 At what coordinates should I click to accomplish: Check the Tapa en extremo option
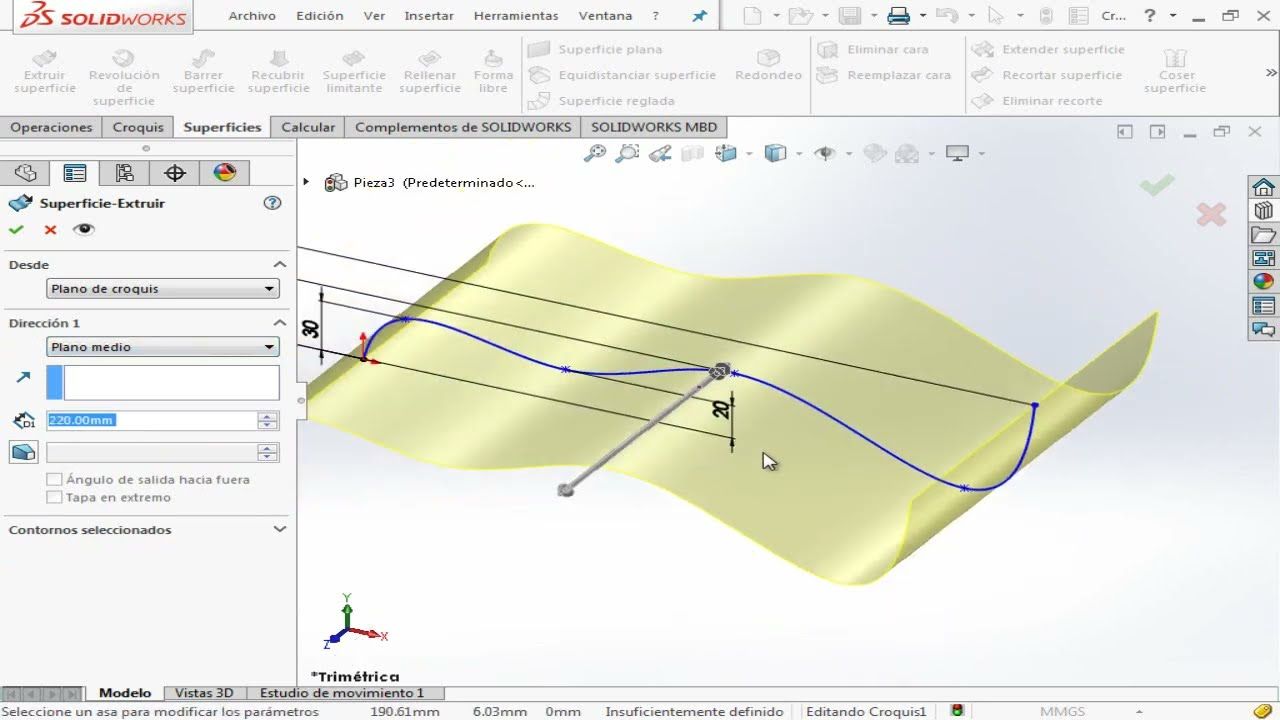coord(55,496)
